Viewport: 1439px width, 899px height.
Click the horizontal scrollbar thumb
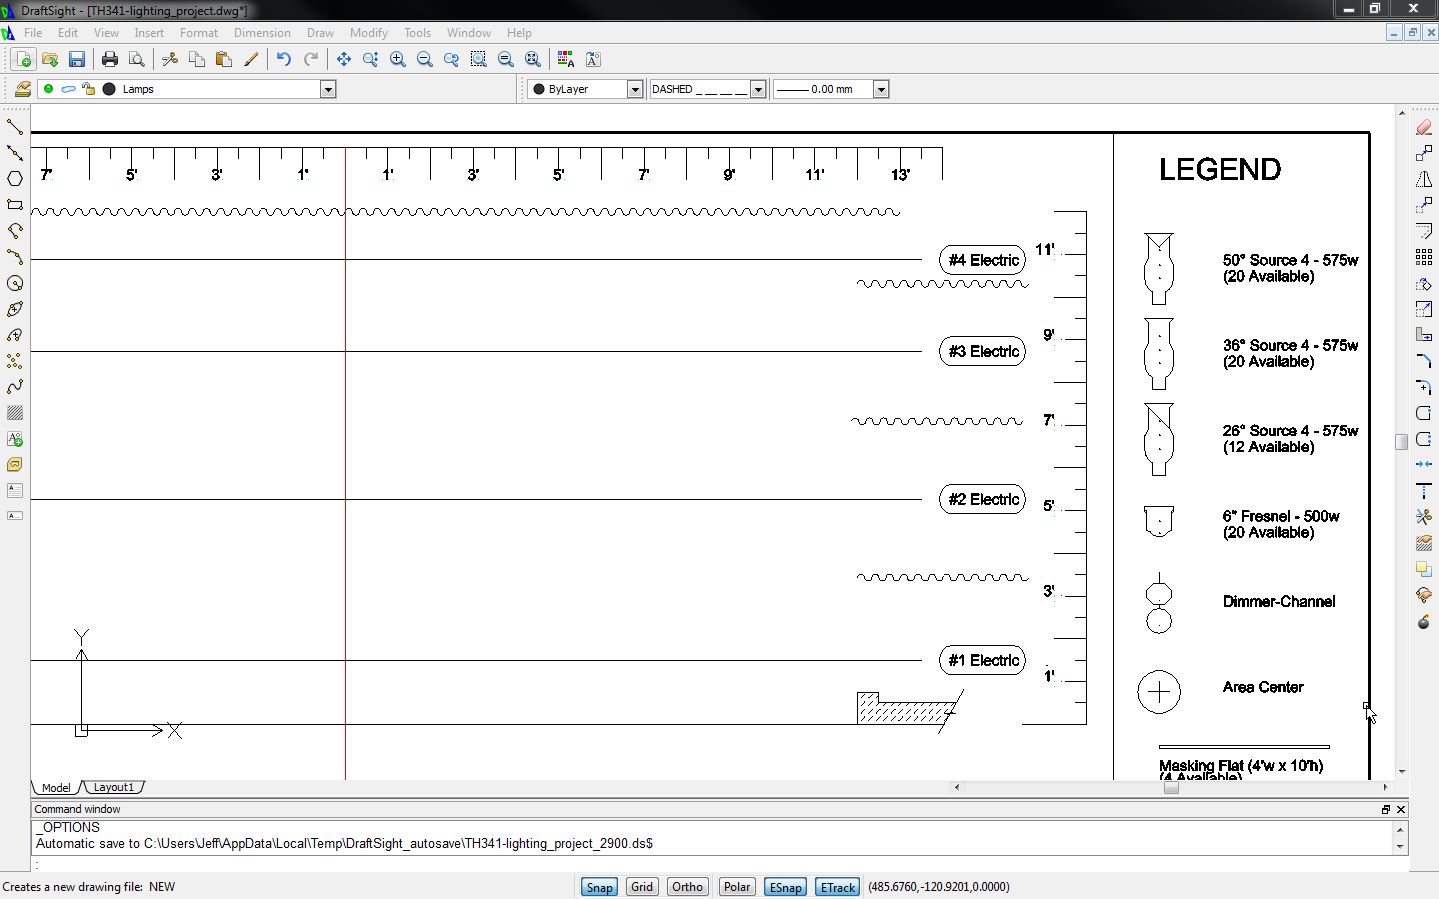[x=1171, y=788]
